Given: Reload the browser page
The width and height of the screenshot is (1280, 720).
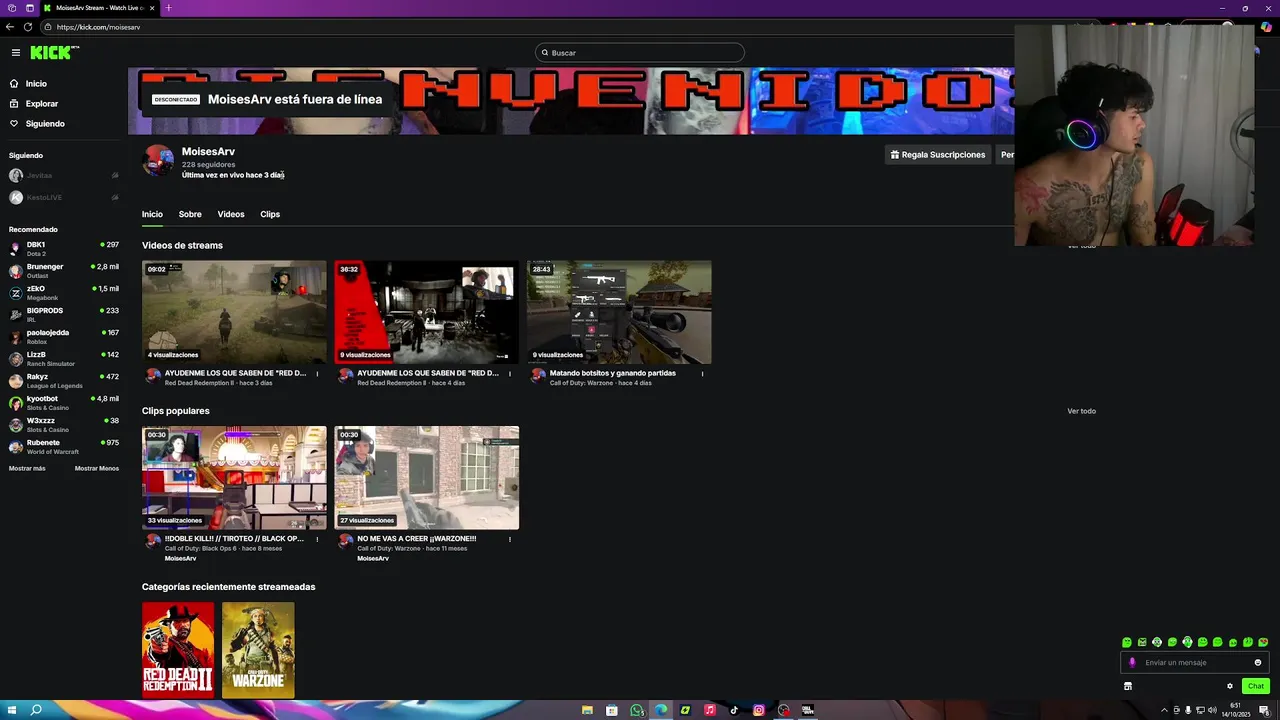Looking at the screenshot, I should (27, 27).
